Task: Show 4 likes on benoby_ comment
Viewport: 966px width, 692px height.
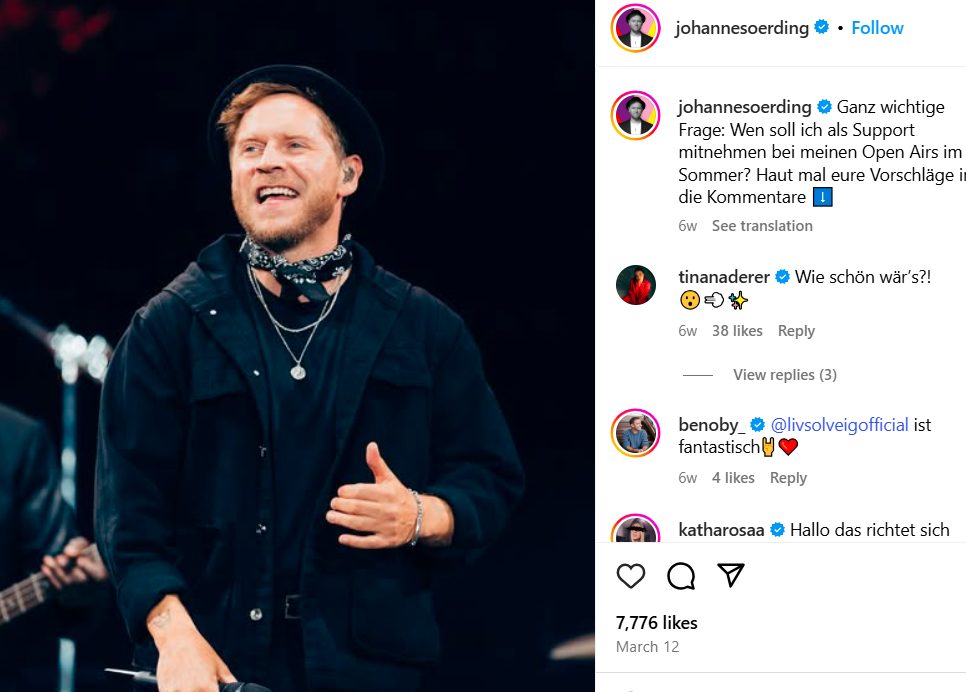Action: coord(733,478)
